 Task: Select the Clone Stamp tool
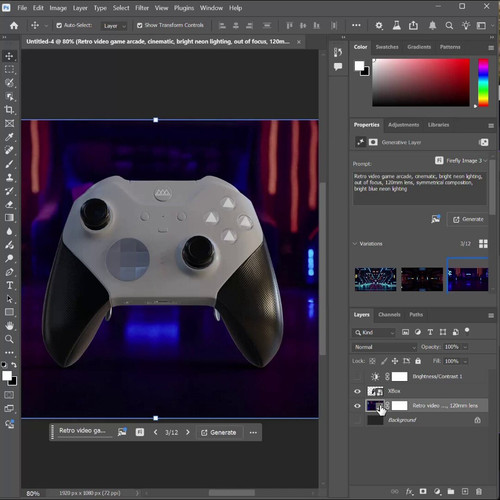tap(9, 177)
